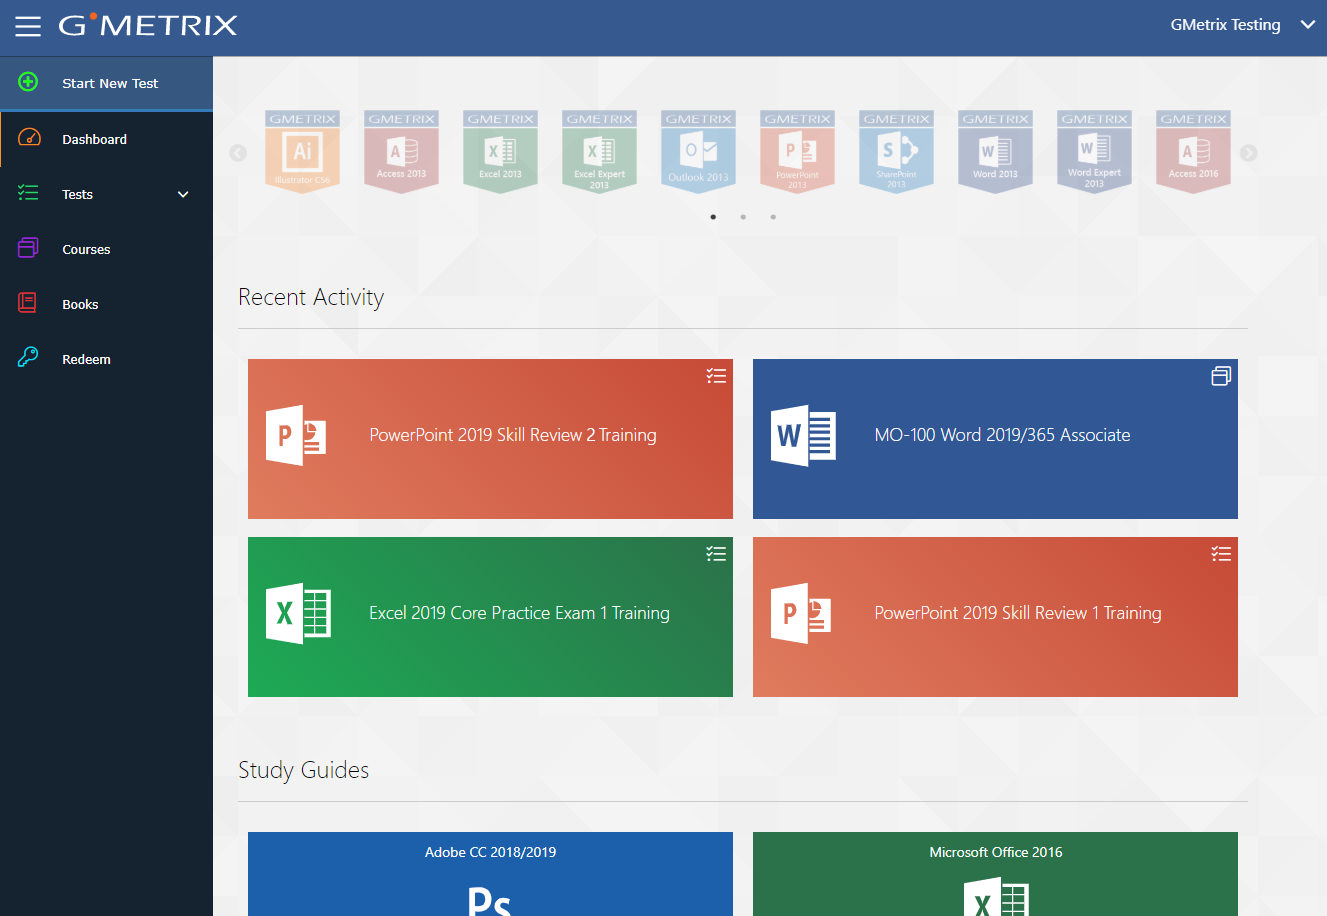The image size is (1327, 916).
Task: Click Excel icon on Core Practice Exam card
Action: [x=298, y=614]
